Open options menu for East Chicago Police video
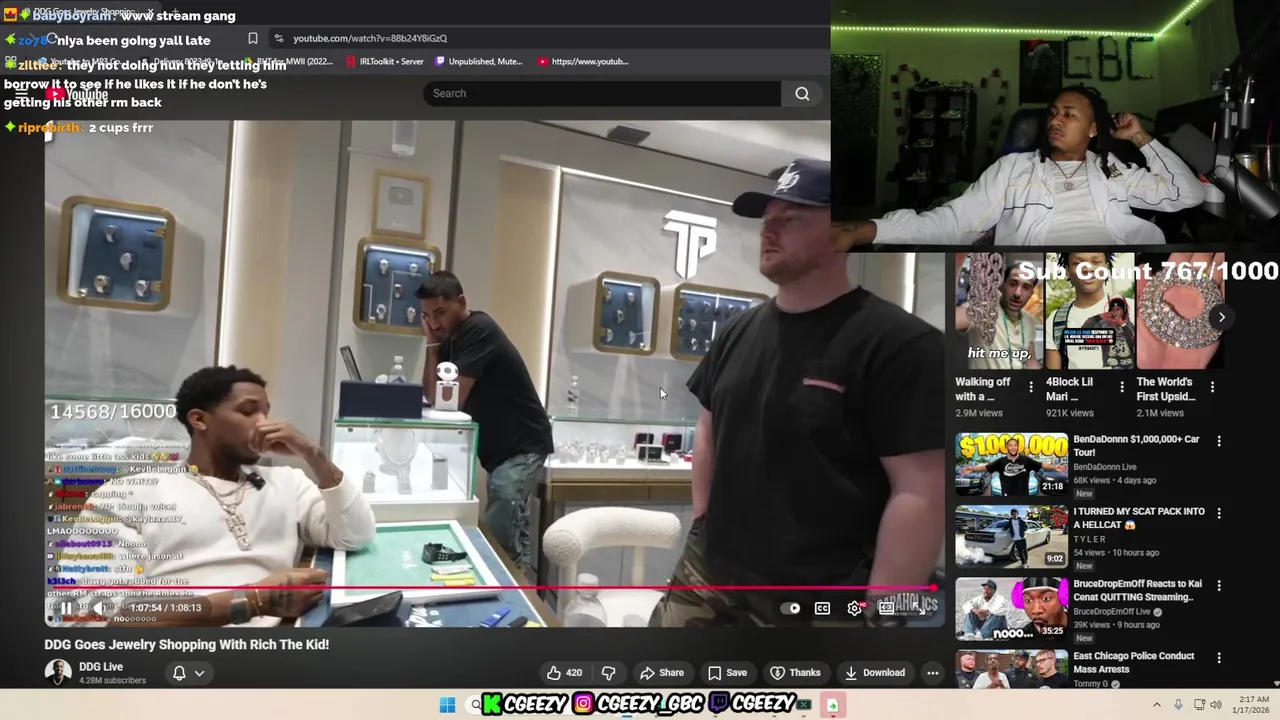Image resolution: width=1280 pixels, height=720 pixels. 1219,657
